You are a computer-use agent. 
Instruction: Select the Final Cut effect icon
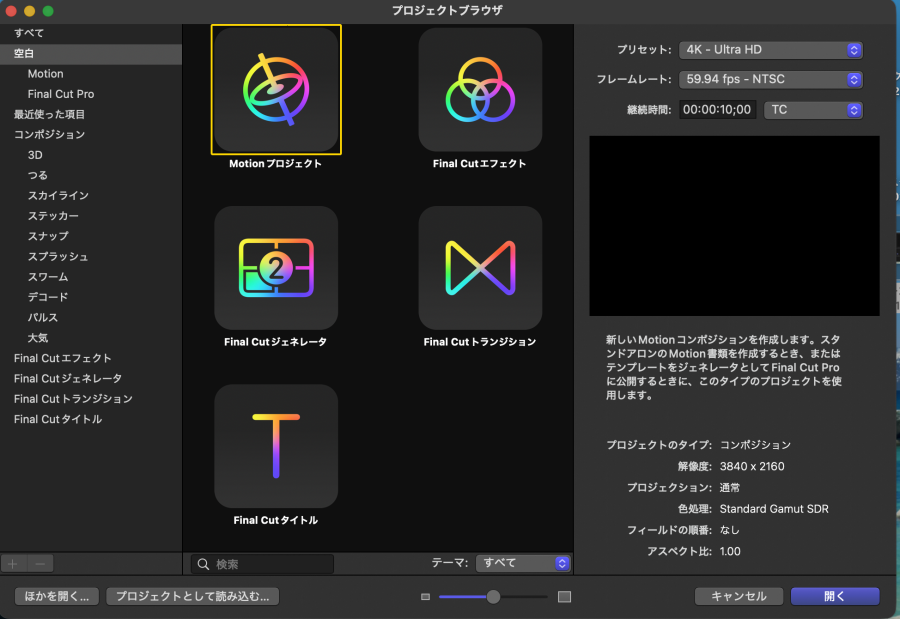[480, 90]
